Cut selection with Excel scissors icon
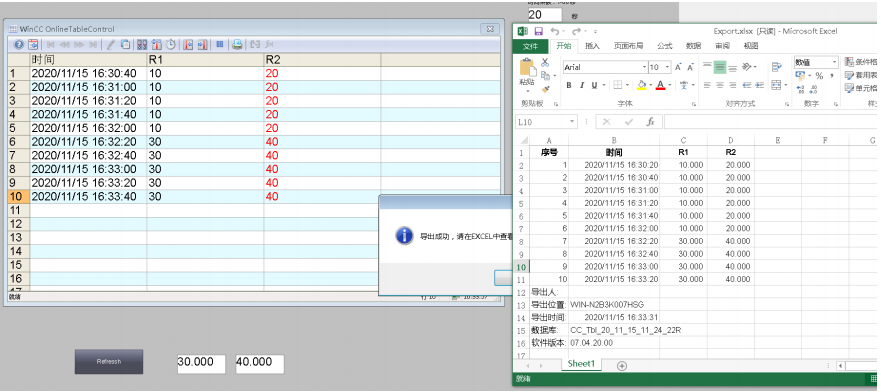Image resolution: width=881 pixels, height=392 pixels. tap(545, 62)
